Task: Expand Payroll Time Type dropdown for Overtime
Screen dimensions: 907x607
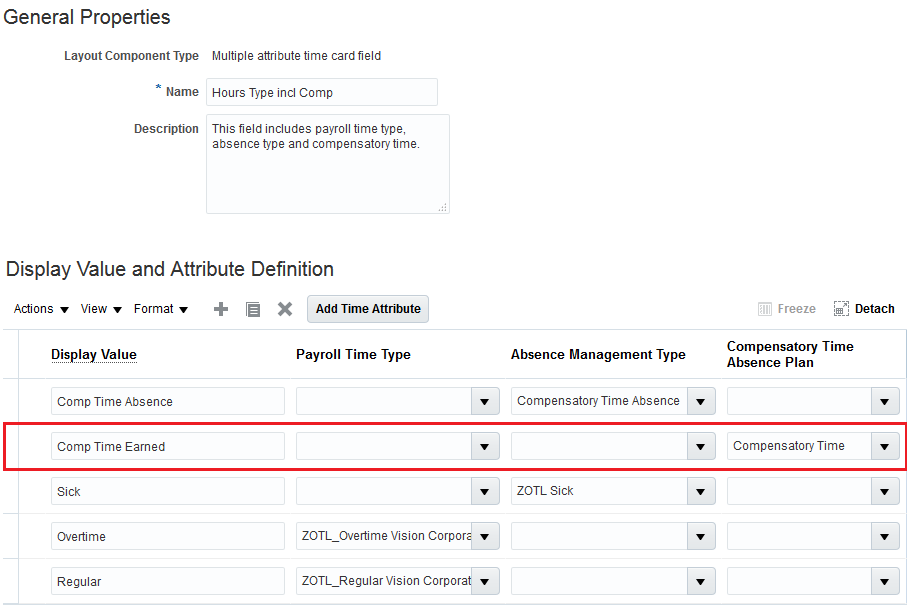Action: point(485,537)
